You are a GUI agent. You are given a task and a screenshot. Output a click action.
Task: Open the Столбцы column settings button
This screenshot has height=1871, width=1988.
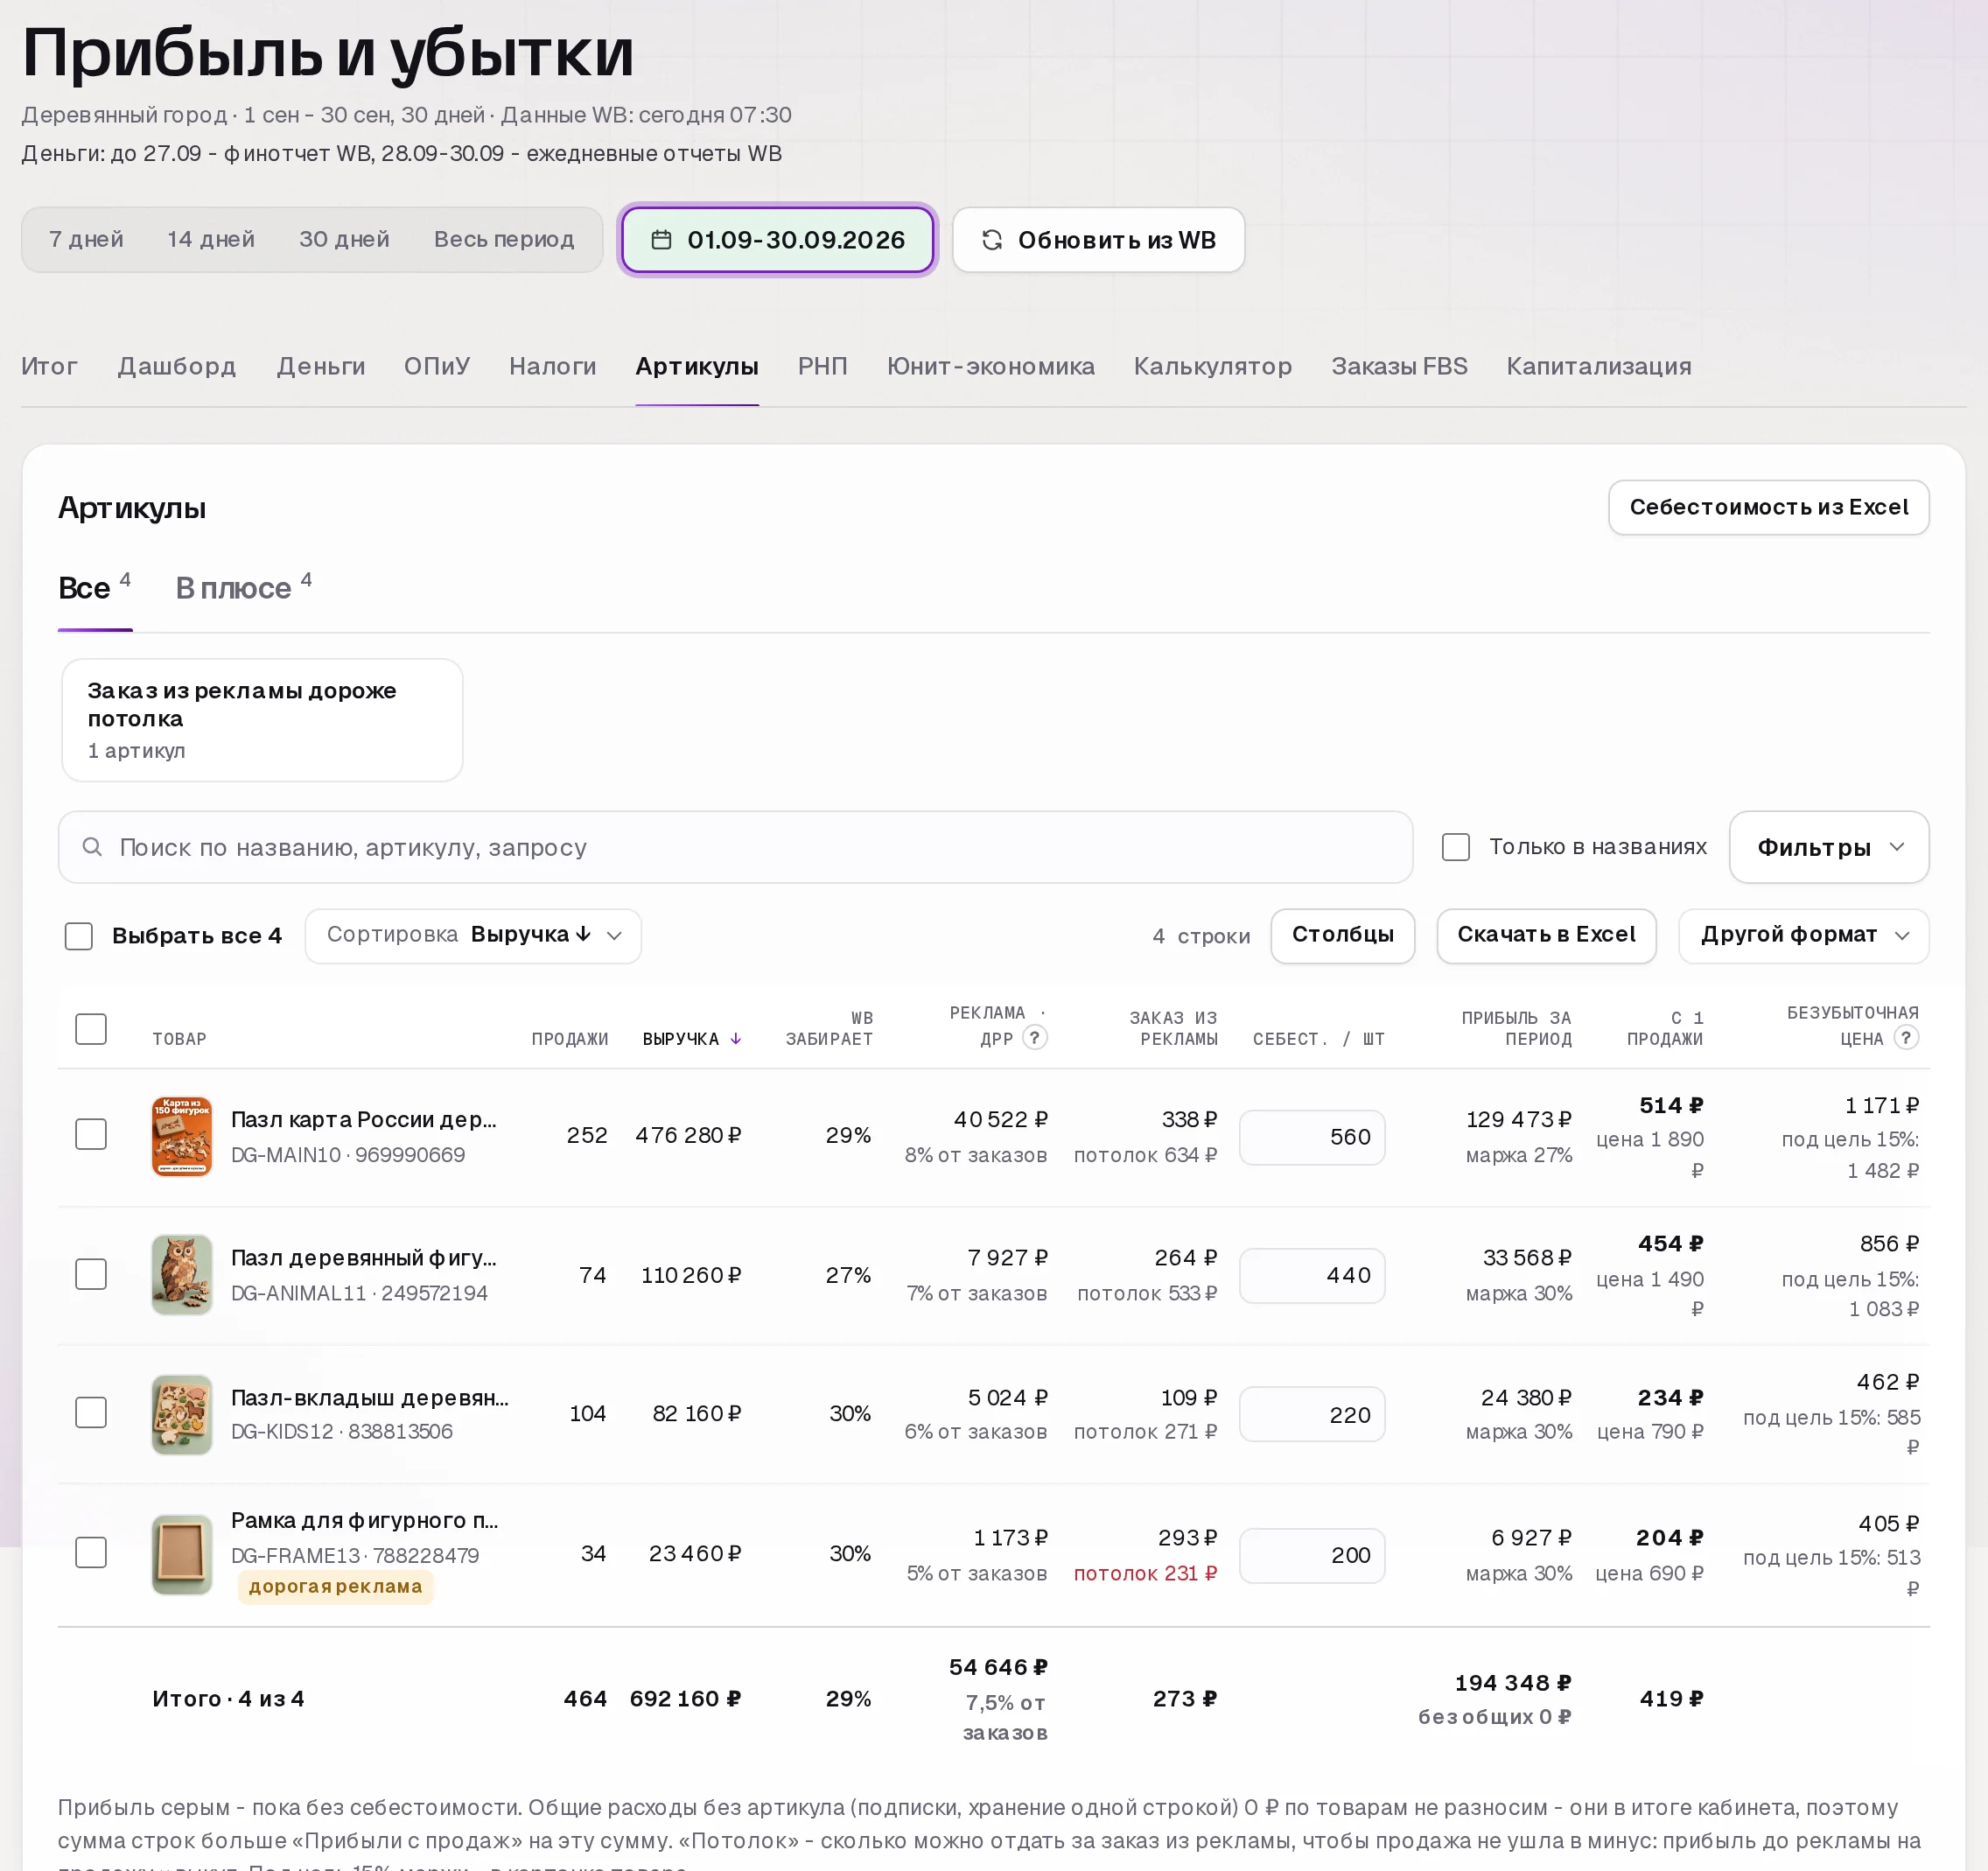1342,936
